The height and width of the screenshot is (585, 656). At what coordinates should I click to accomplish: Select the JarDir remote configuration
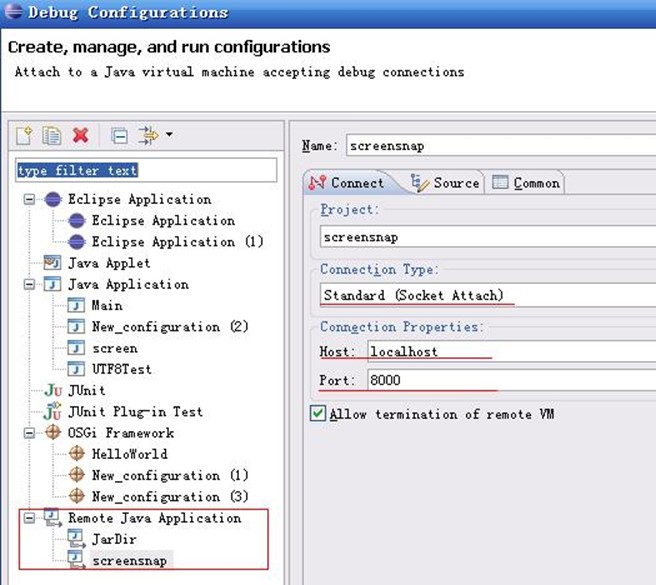(112, 539)
